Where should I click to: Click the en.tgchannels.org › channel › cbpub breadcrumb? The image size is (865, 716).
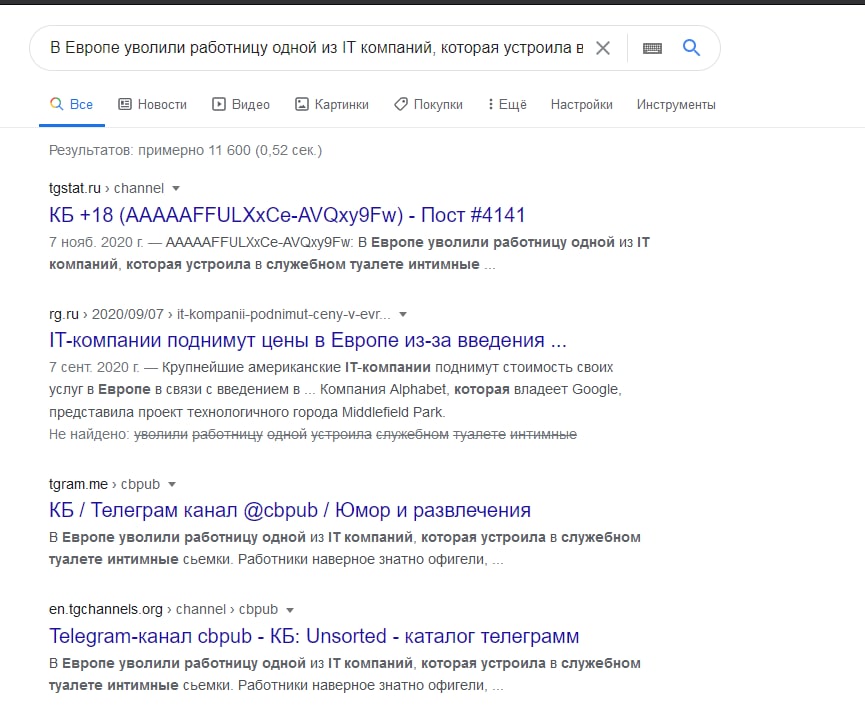163,610
